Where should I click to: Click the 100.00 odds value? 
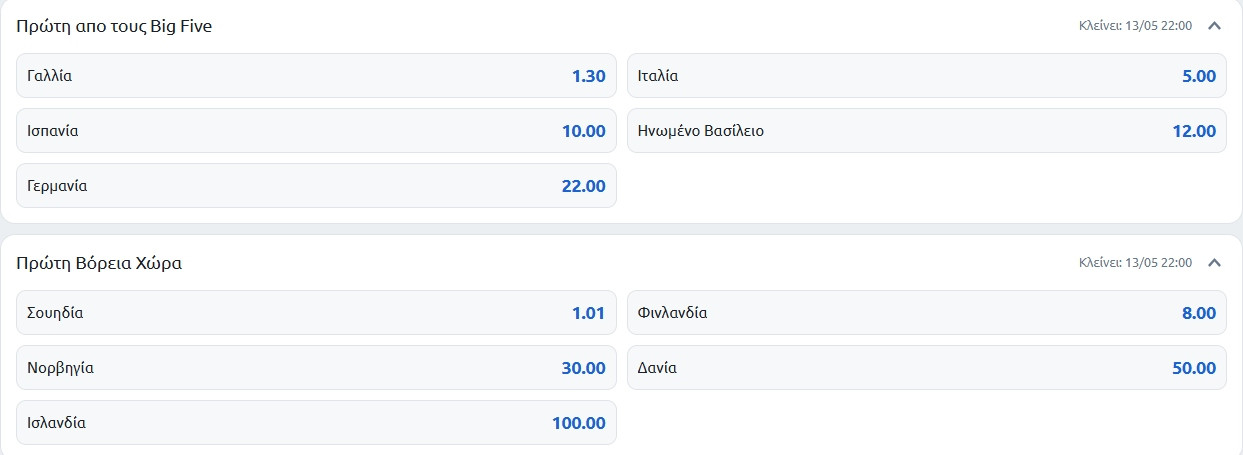pyautogui.click(x=578, y=423)
